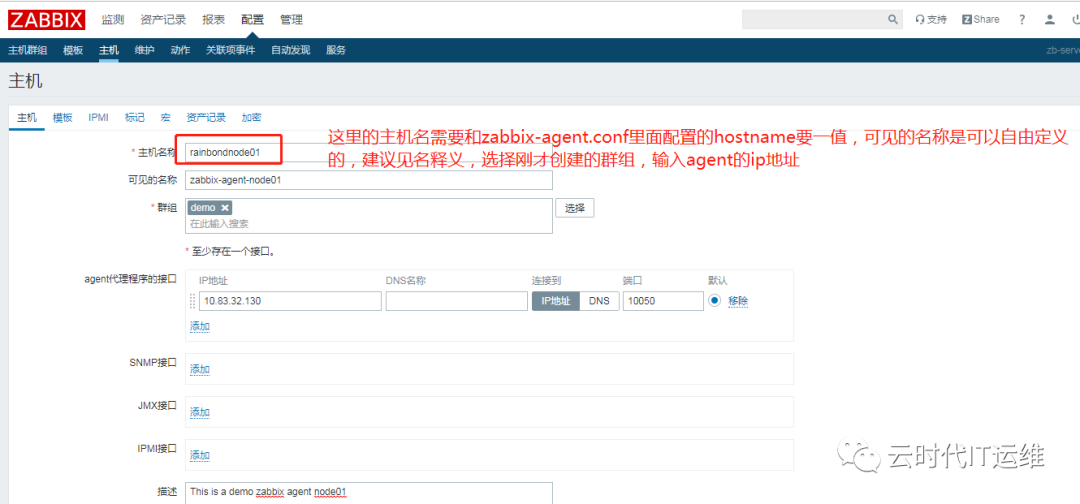This screenshot has height=504, width=1080.
Task: Open the help question mark icon
Action: 1022,19
